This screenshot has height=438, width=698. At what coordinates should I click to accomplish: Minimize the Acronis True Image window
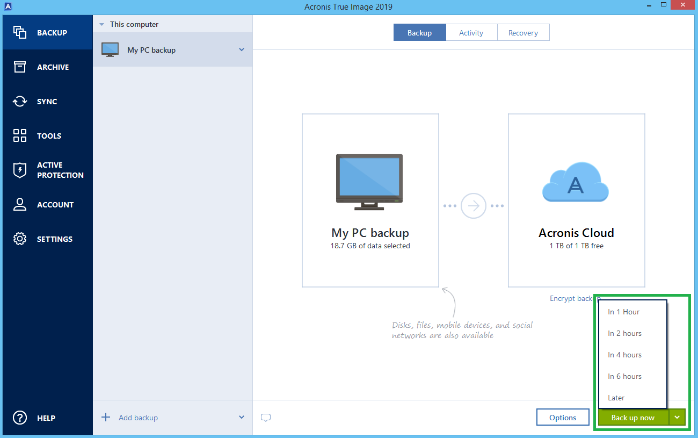pos(649,6)
